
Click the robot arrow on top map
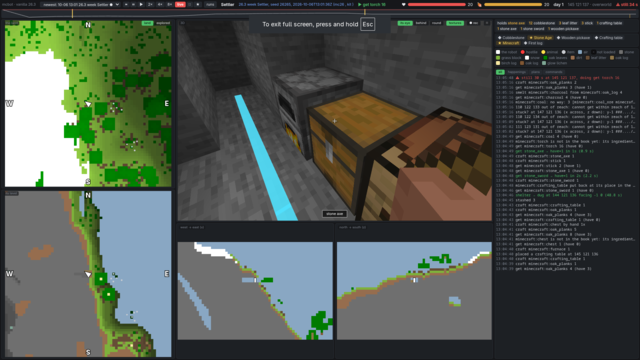coord(88,104)
